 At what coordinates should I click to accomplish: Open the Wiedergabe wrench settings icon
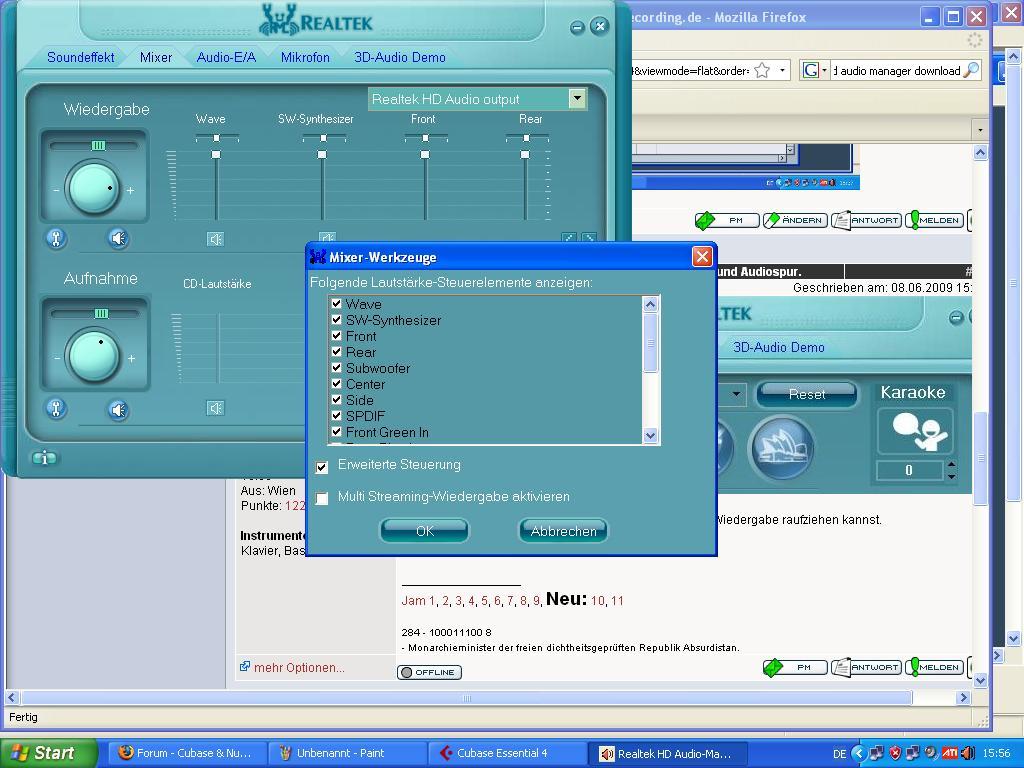pyautogui.click(x=56, y=238)
